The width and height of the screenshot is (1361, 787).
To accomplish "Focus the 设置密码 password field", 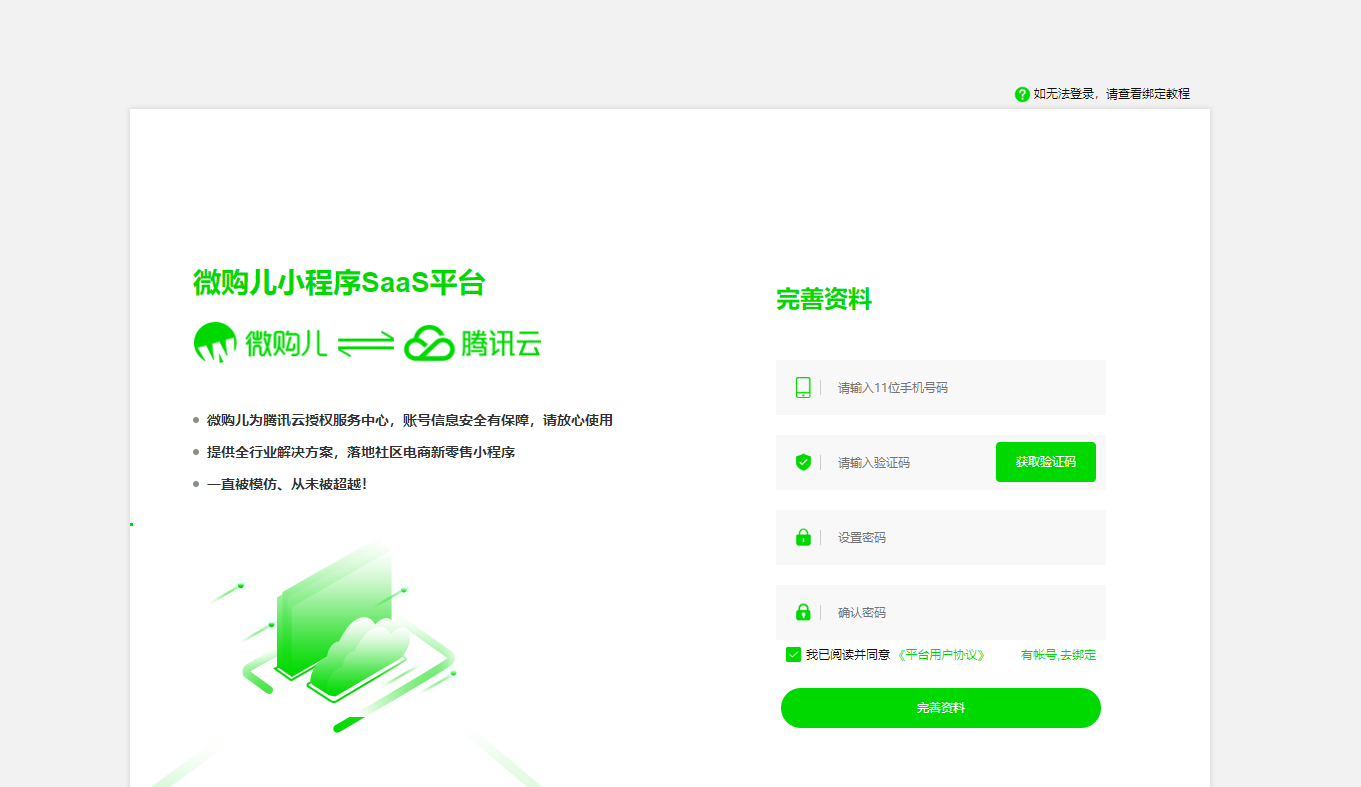I will (940, 537).
